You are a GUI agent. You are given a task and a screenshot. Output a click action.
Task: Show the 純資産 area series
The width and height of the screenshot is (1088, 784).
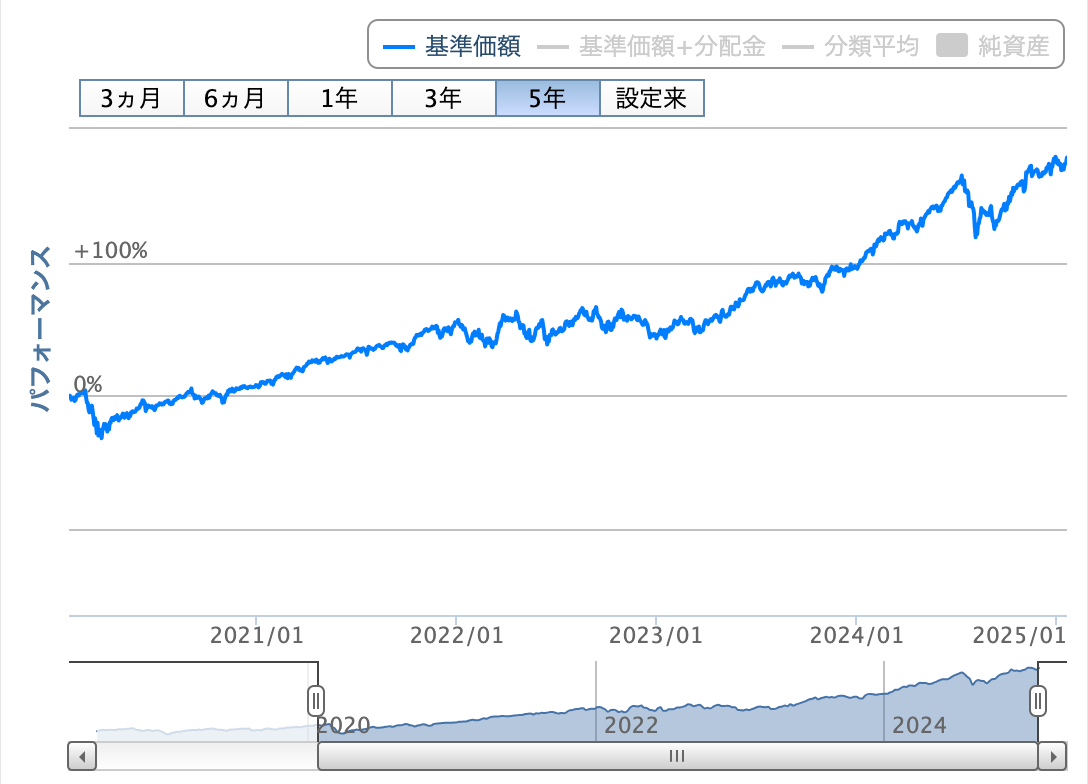pyautogui.click(x=993, y=47)
